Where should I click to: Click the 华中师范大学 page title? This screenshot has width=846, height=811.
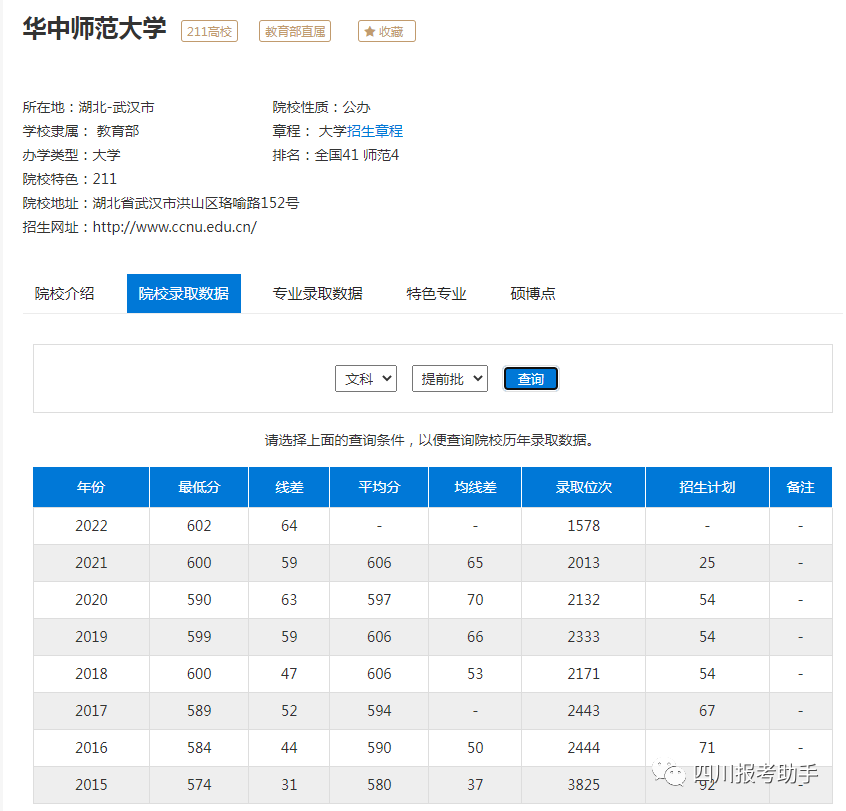(x=94, y=29)
